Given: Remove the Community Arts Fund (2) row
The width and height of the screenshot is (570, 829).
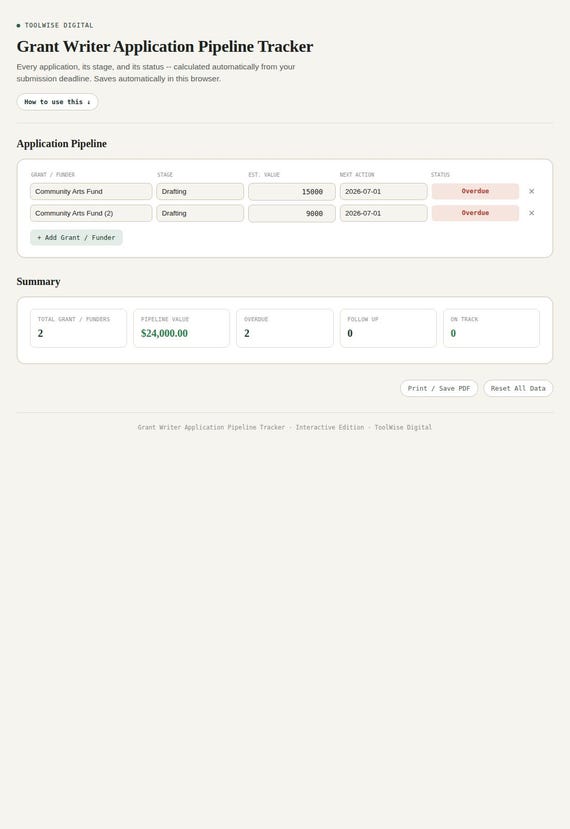Looking at the screenshot, I should click(x=531, y=213).
